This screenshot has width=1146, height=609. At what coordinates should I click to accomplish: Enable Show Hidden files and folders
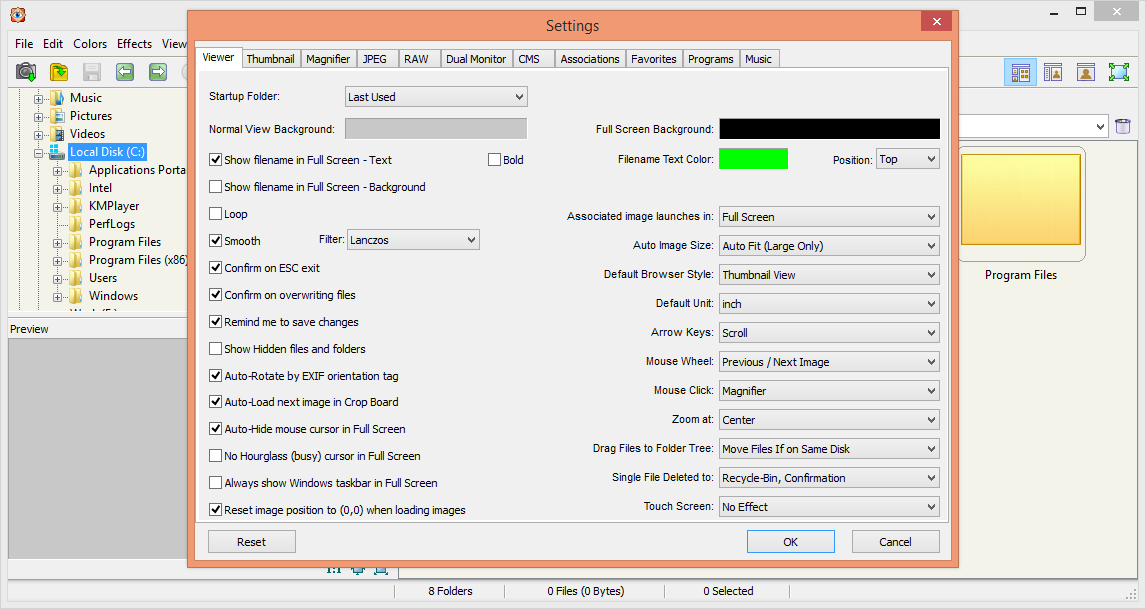click(x=216, y=349)
